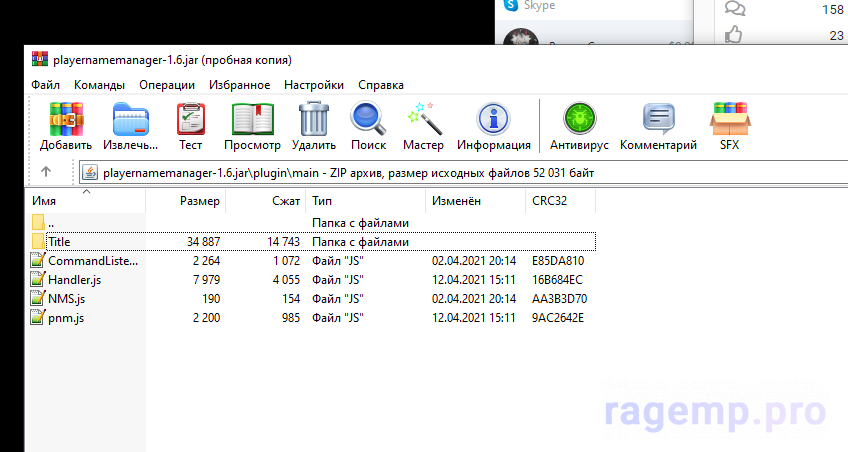Image resolution: width=848 pixels, height=452 pixels.
Task: Click the Добавить (Add) toolbar icon
Action: pos(66,119)
